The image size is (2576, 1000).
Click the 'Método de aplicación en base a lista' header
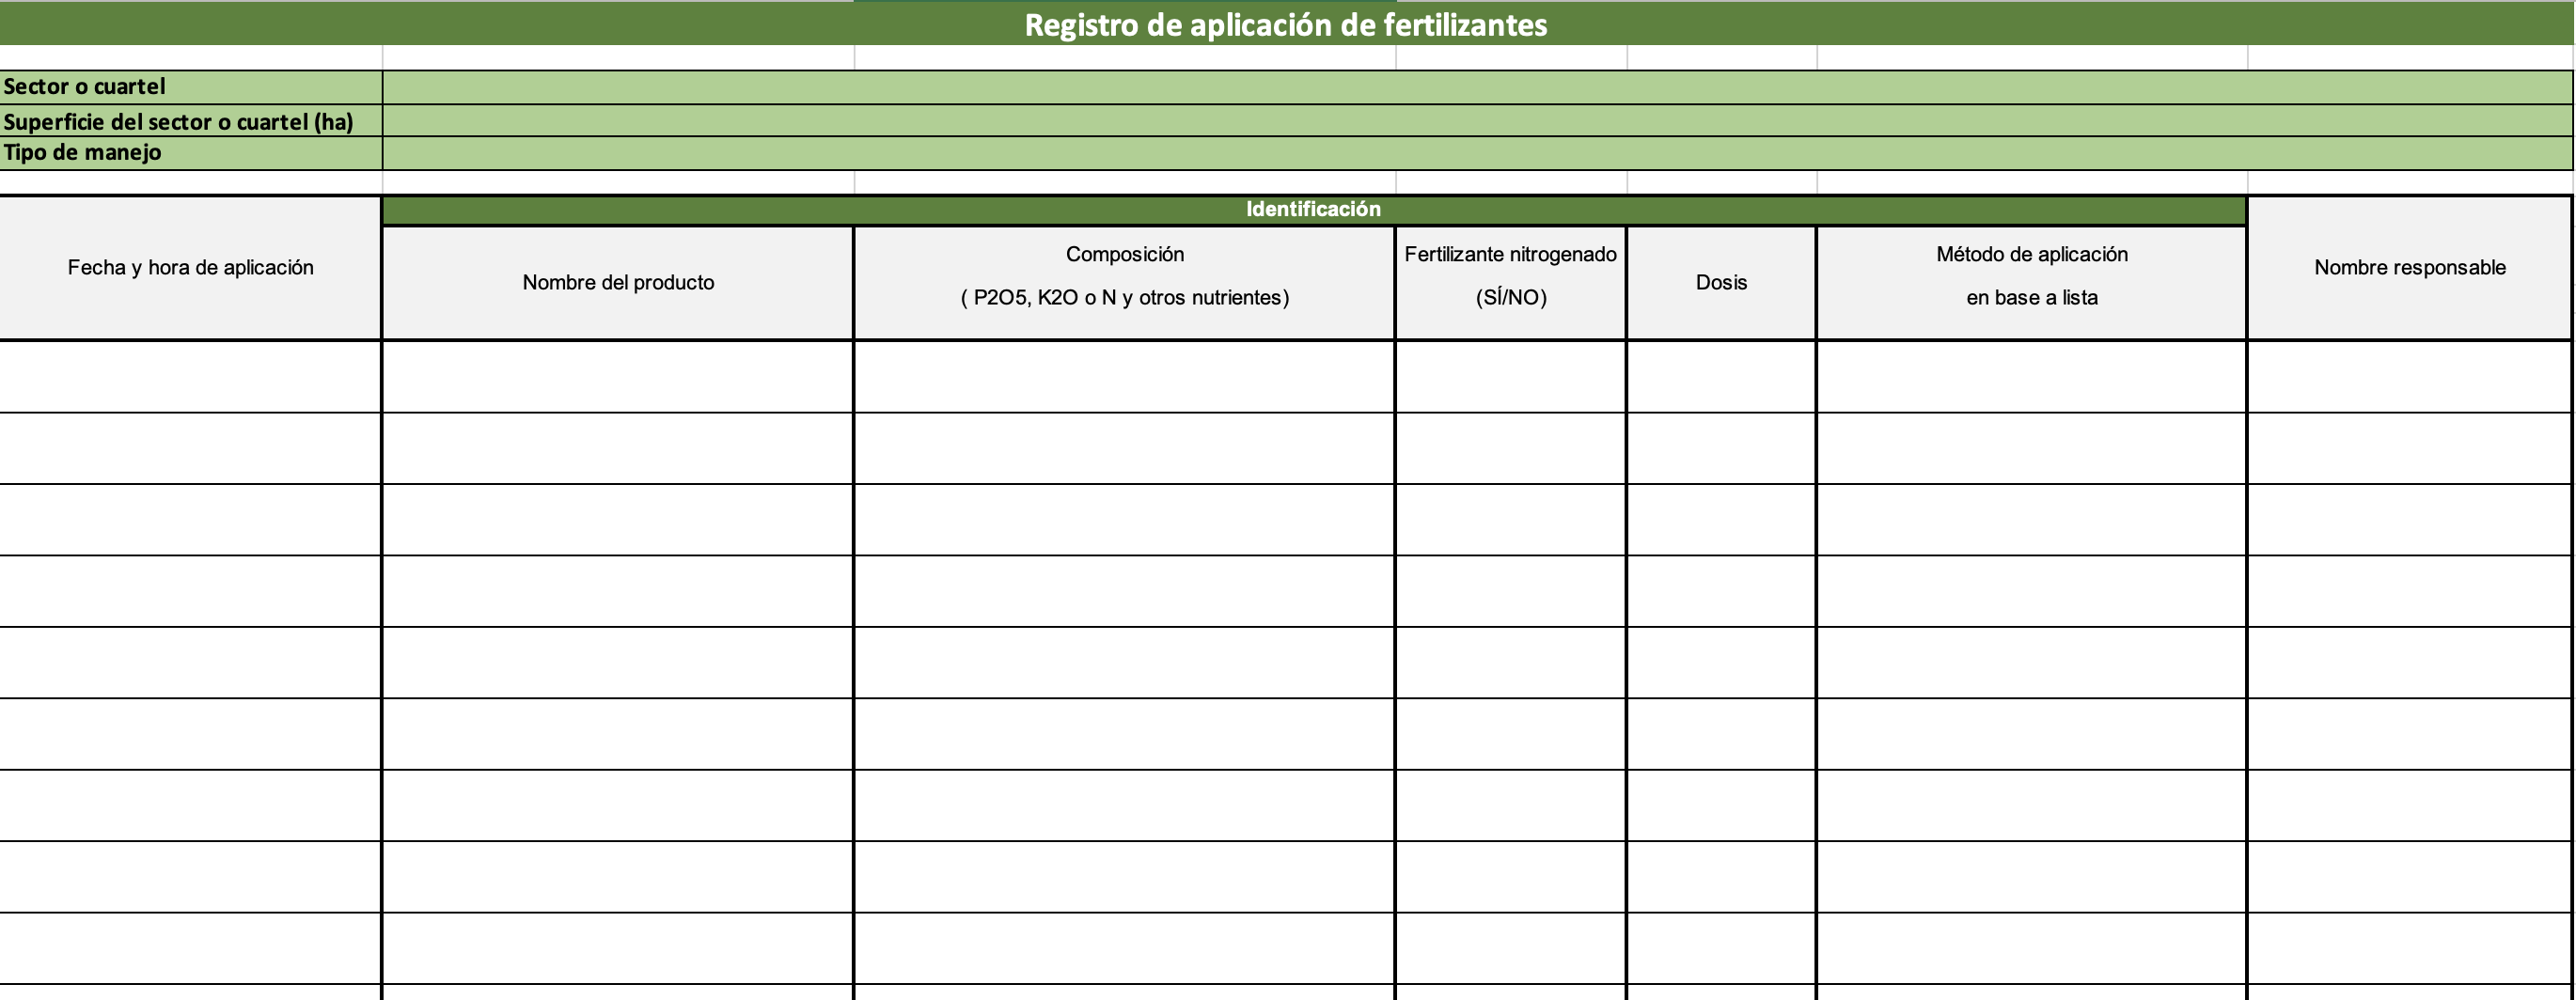pos(2032,283)
